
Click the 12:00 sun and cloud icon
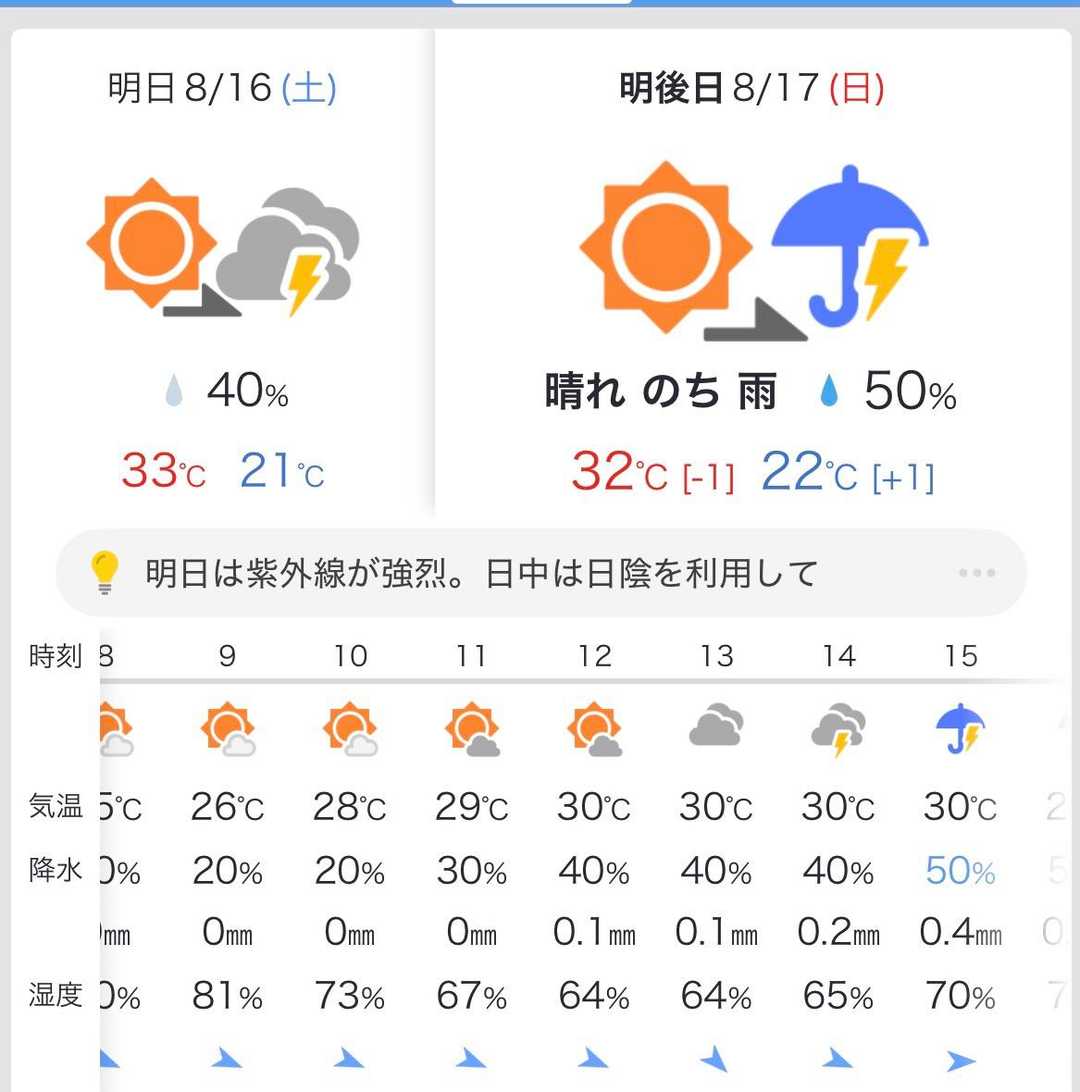594,729
